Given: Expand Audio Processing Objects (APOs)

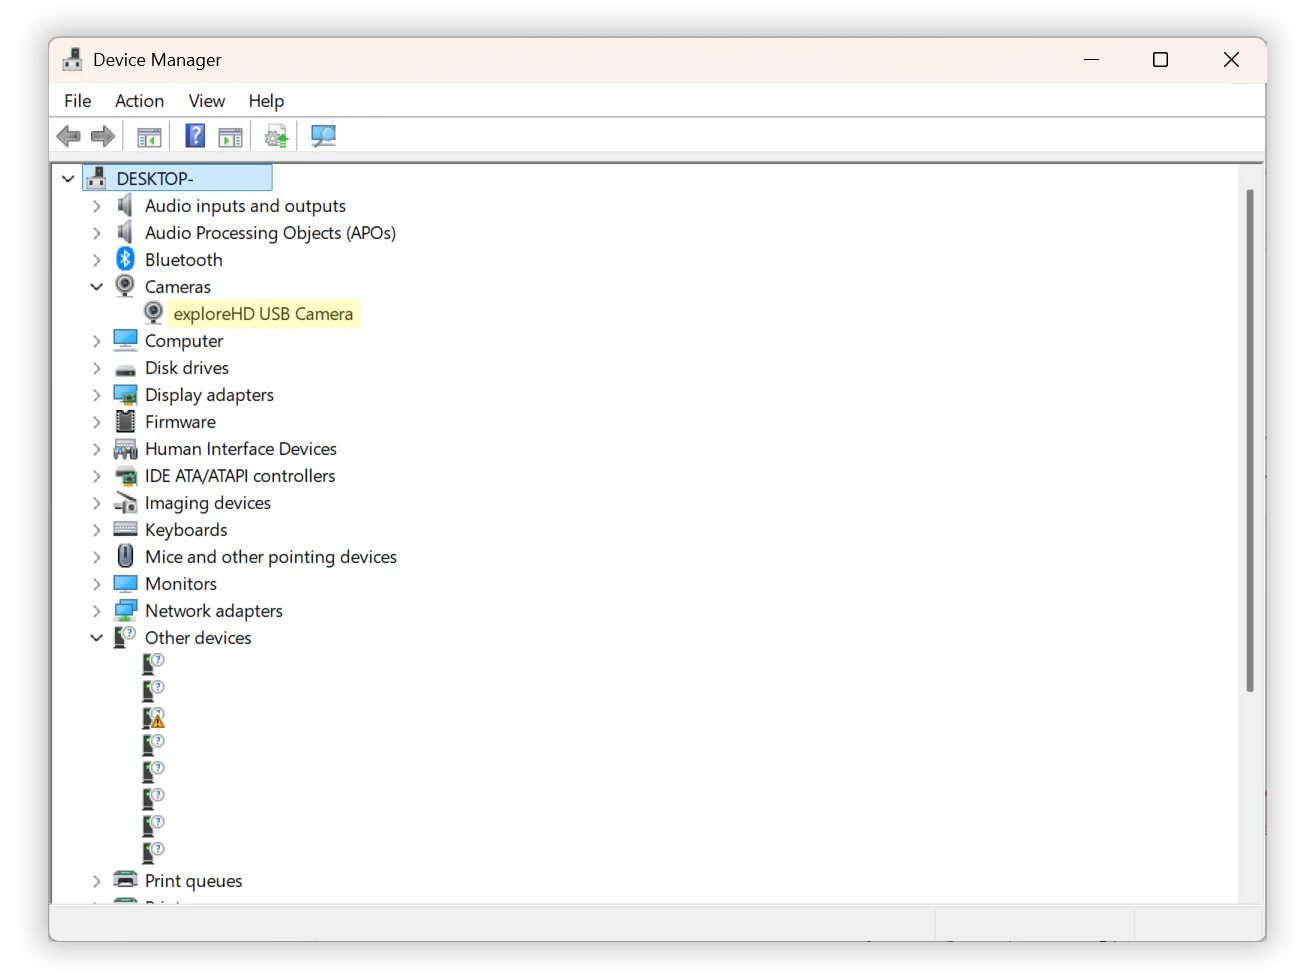Looking at the screenshot, I should pyautogui.click(x=97, y=233).
